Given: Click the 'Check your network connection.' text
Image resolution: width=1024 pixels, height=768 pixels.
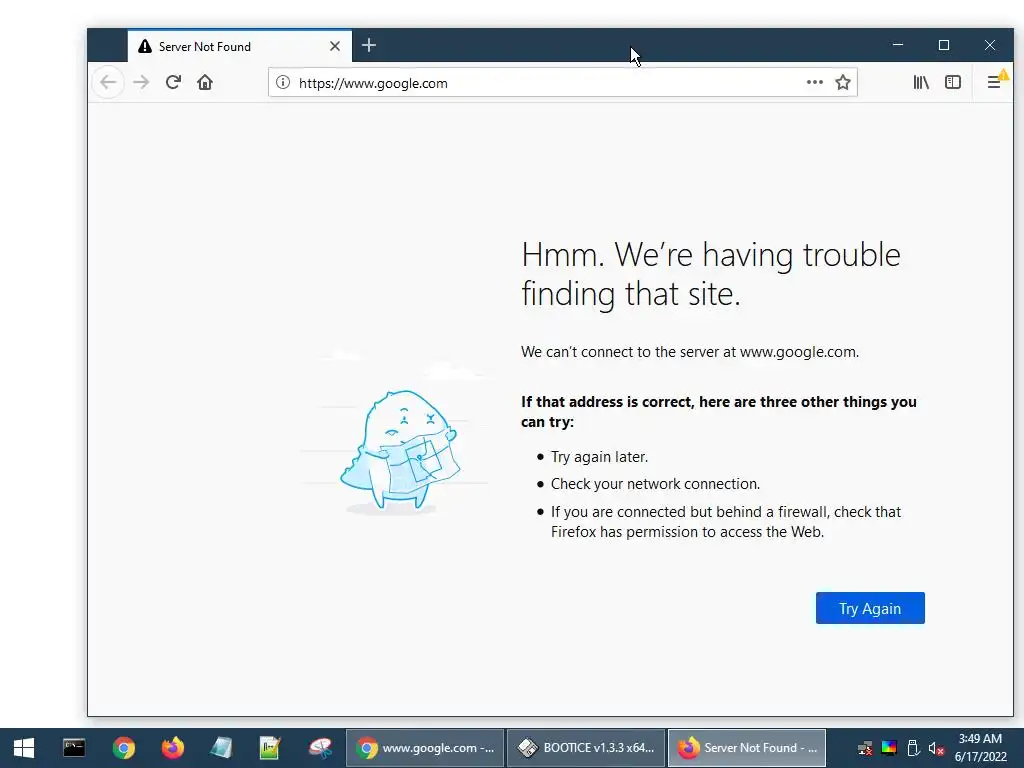Looking at the screenshot, I should point(655,484).
